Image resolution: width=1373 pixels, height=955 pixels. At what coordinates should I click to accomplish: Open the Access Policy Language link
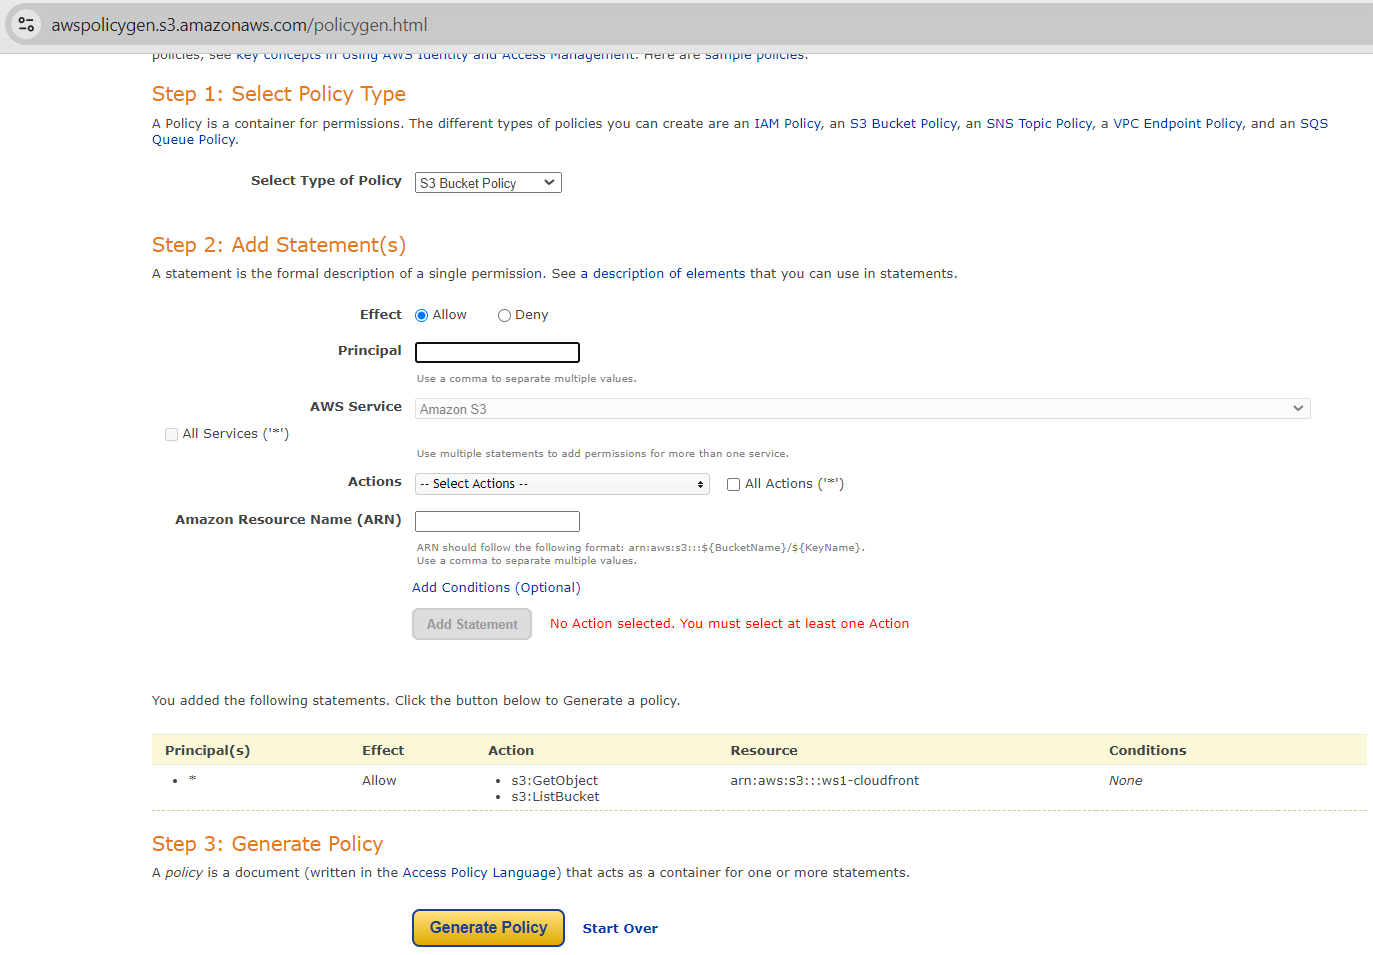pyautogui.click(x=481, y=873)
